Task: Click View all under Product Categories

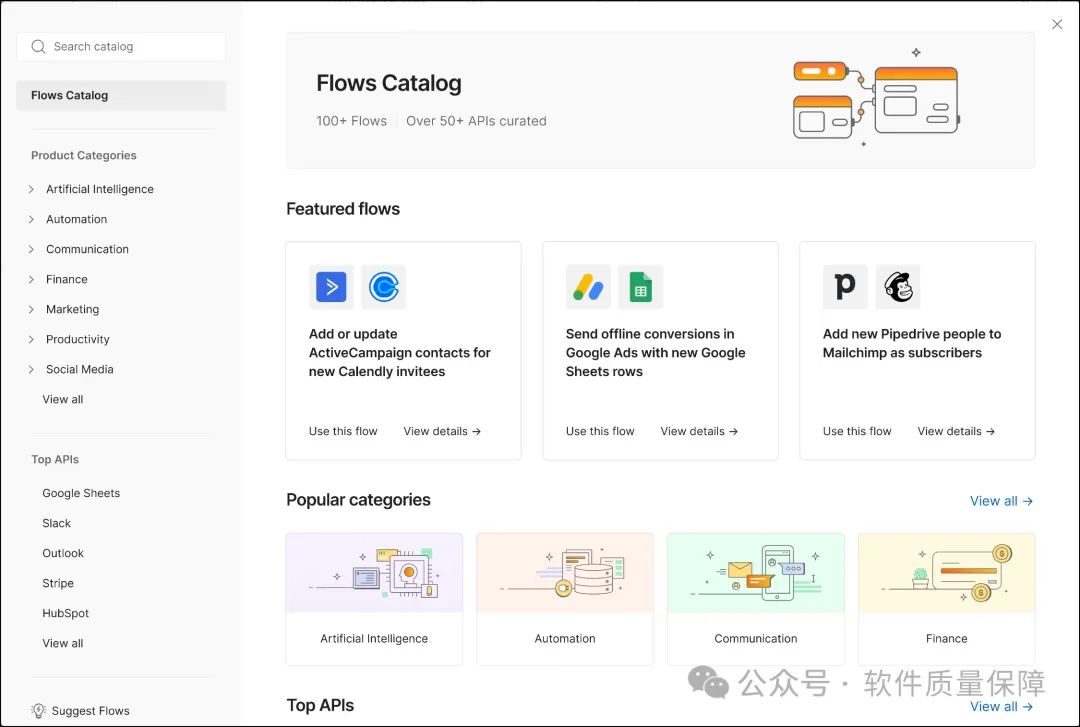Action: point(63,399)
